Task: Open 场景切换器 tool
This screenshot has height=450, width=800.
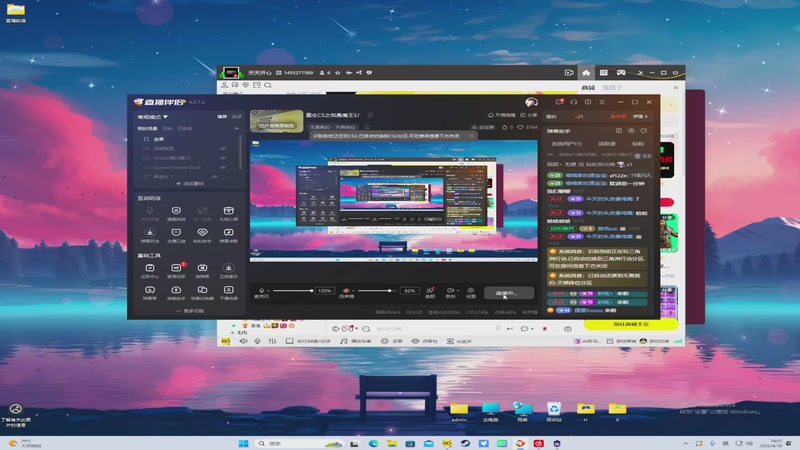Action: coord(202,292)
